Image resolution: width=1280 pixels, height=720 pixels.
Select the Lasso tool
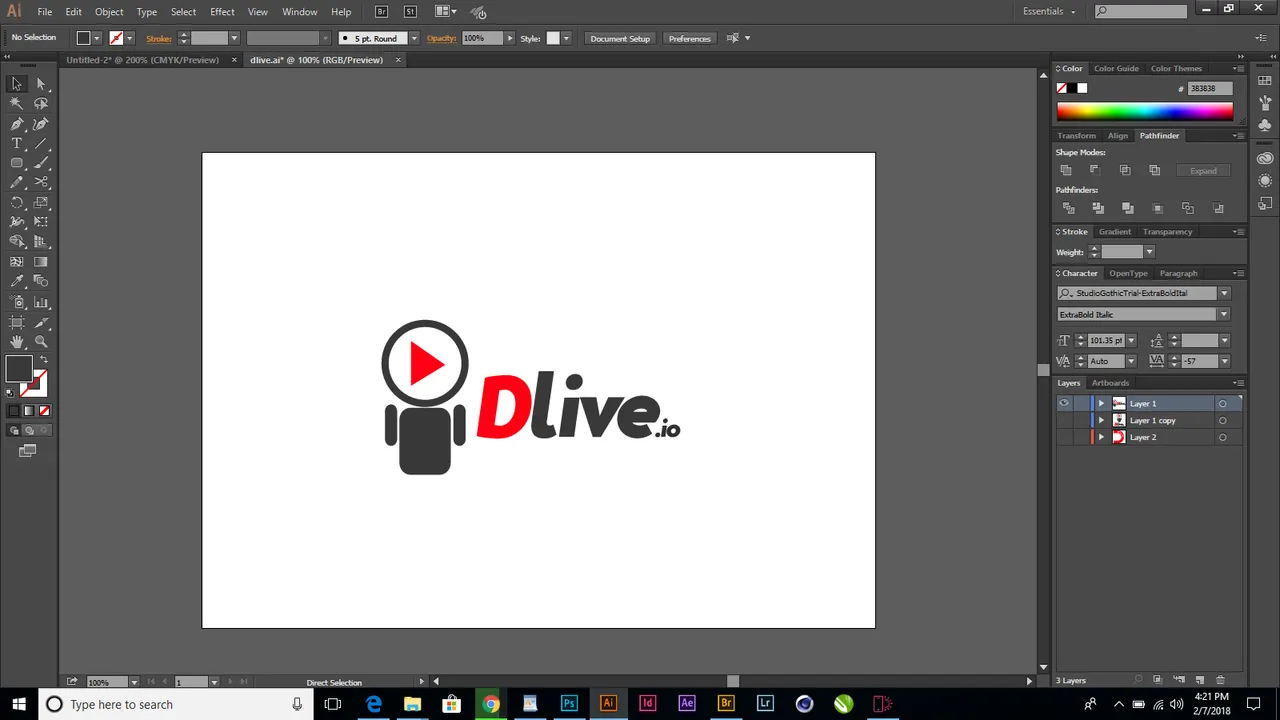tap(41, 104)
